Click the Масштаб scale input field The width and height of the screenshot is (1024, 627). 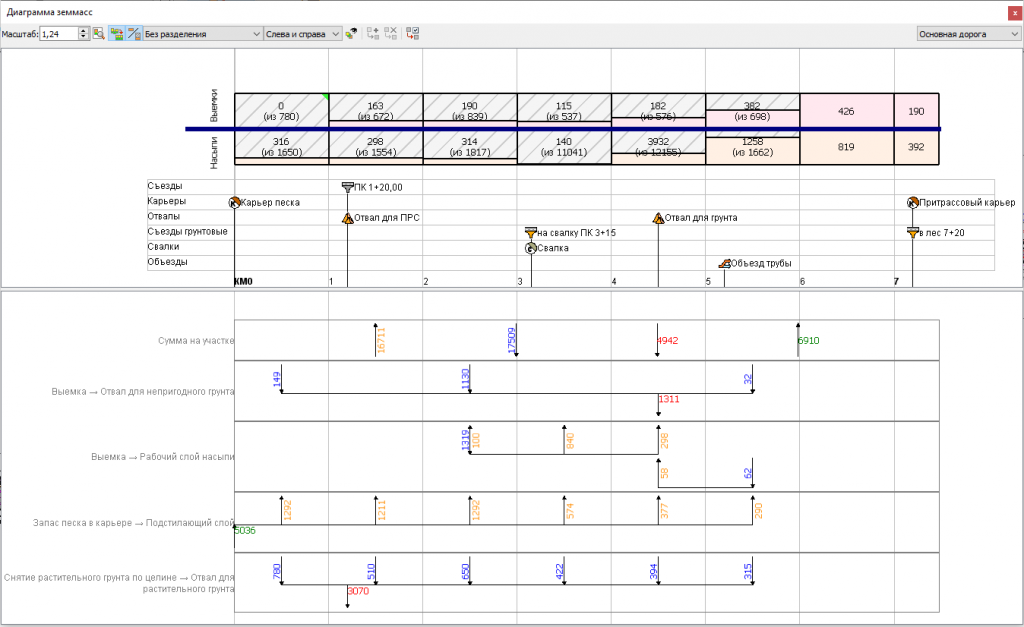(59, 34)
